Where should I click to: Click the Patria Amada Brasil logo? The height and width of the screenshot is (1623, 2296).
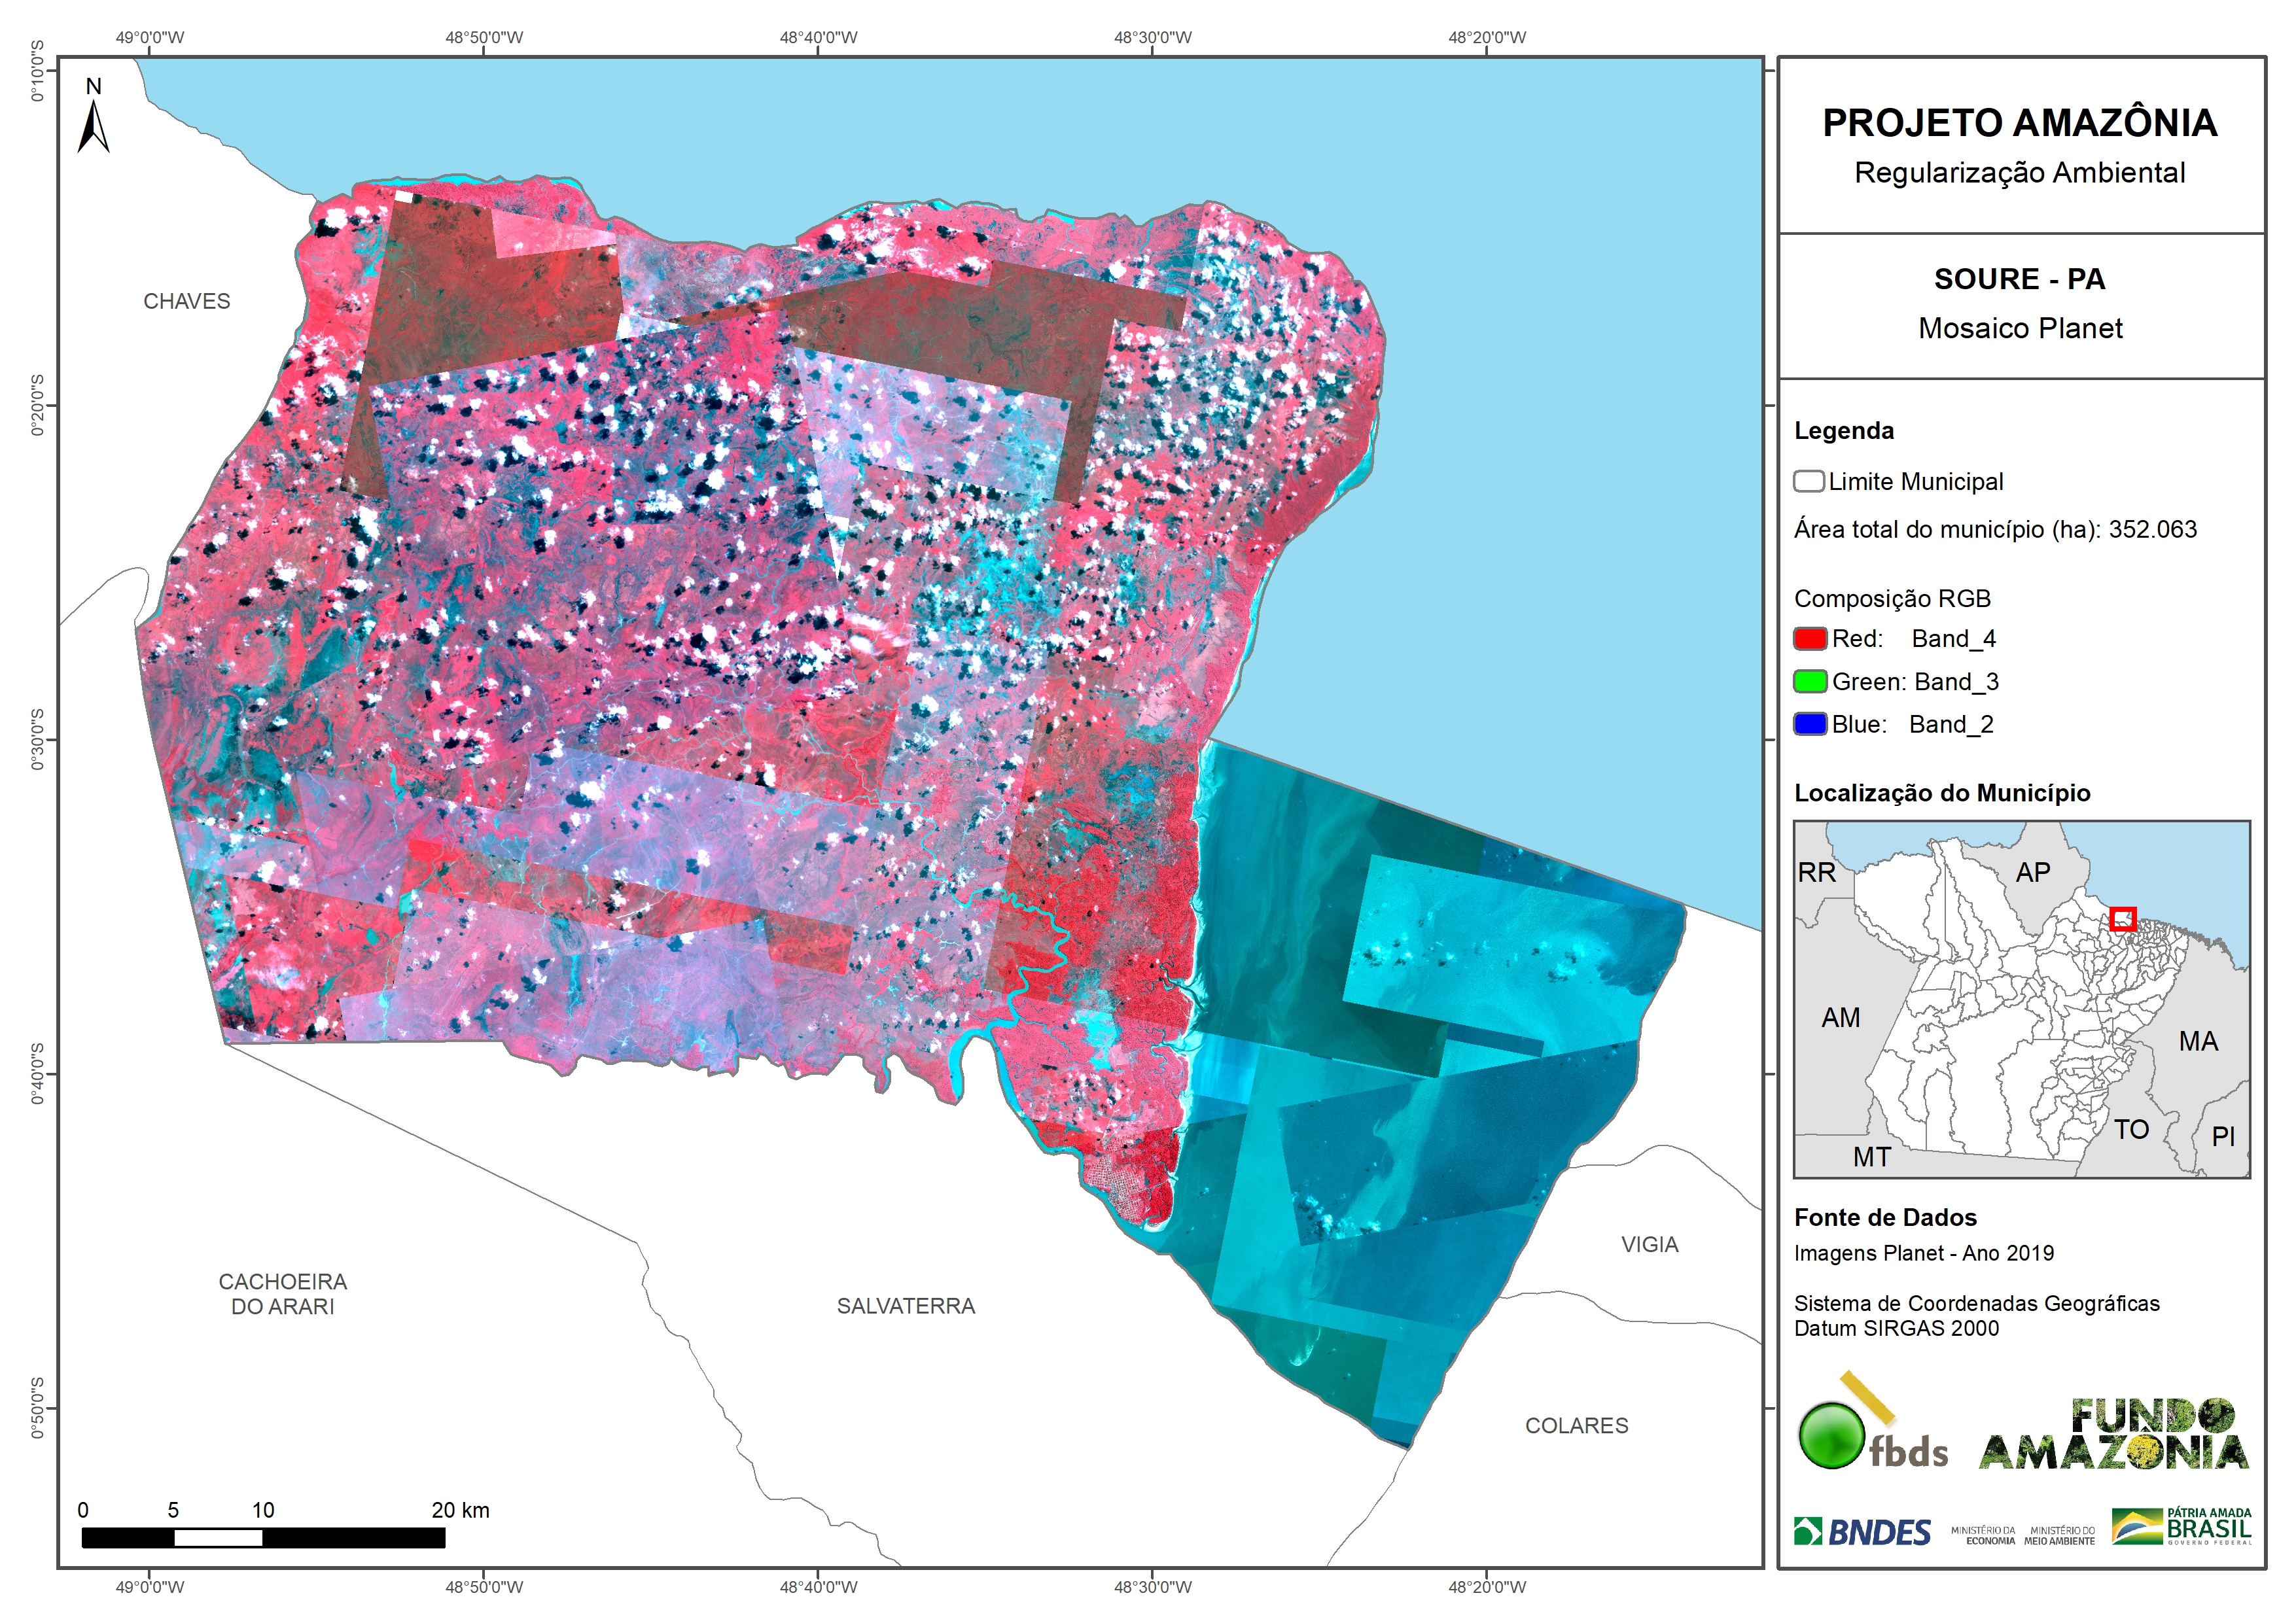tap(2181, 1527)
